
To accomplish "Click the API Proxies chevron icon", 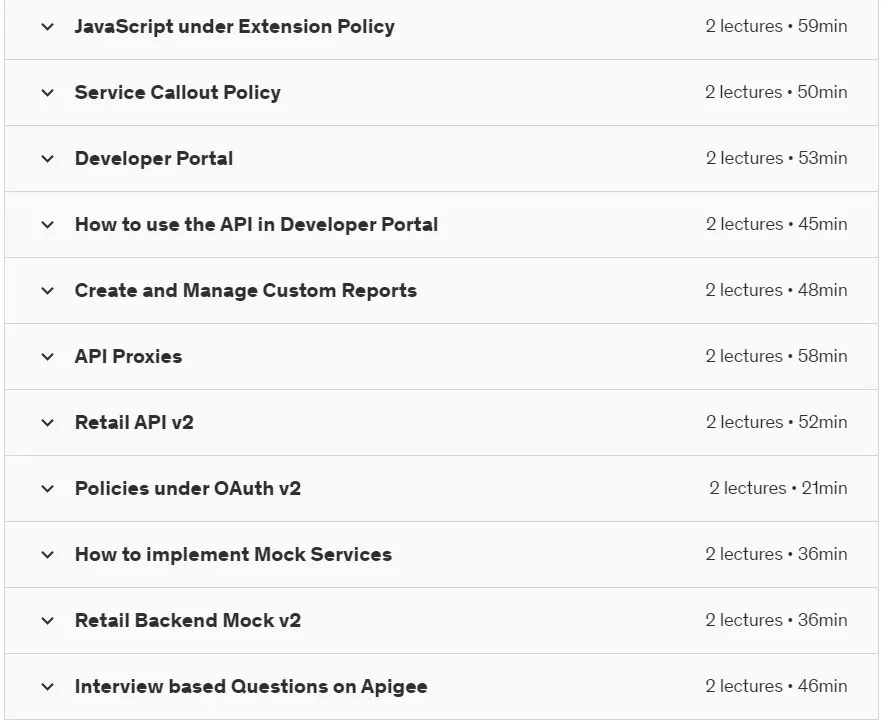I will 48,356.
